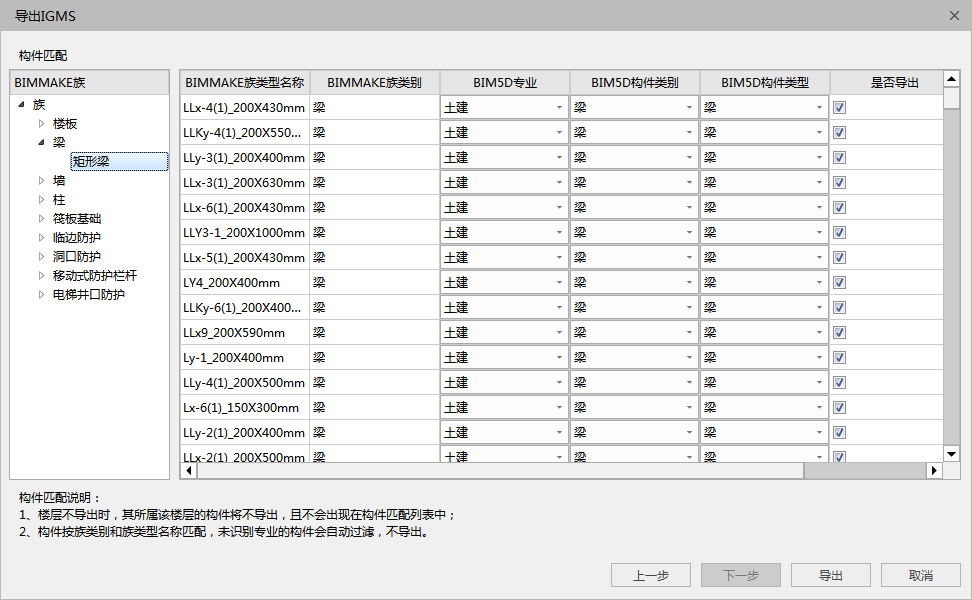
Task: Click horizontal scrollbar left arrow
Action: [189, 470]
